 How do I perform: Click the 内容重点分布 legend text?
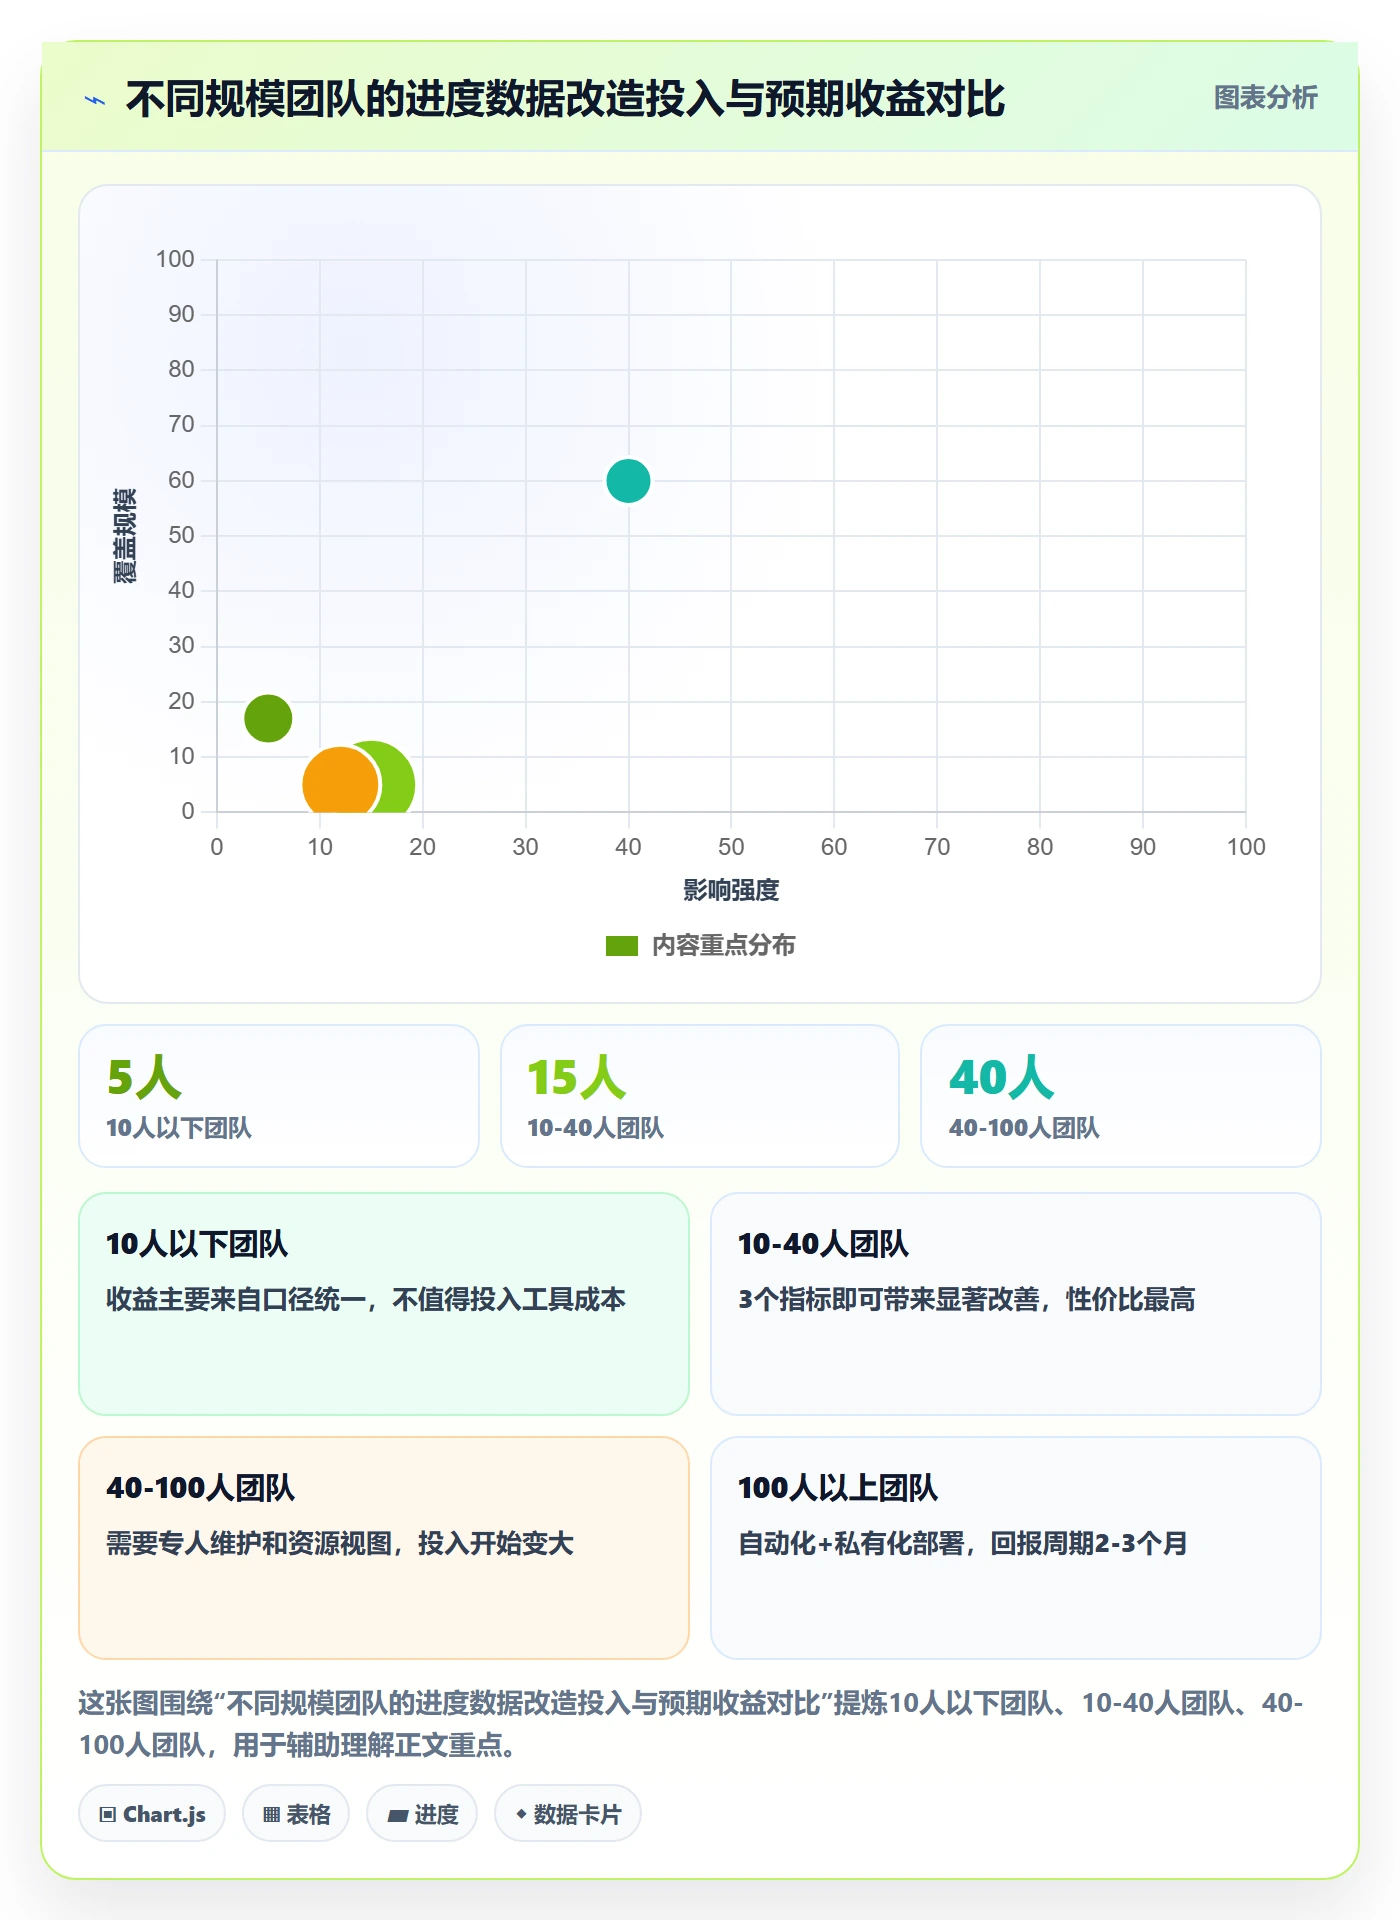click(x=723, y=946)
